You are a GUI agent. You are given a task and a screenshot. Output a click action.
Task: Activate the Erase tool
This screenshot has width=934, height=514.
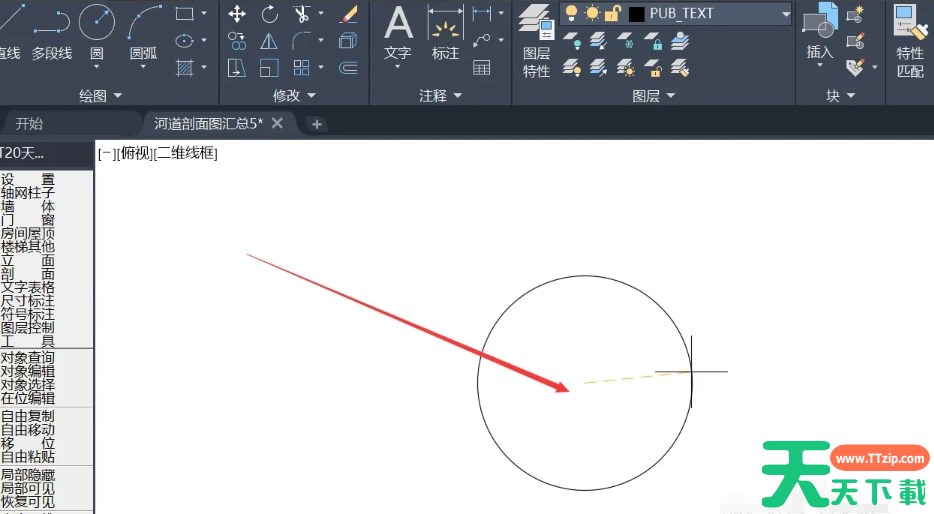[348, 14]
